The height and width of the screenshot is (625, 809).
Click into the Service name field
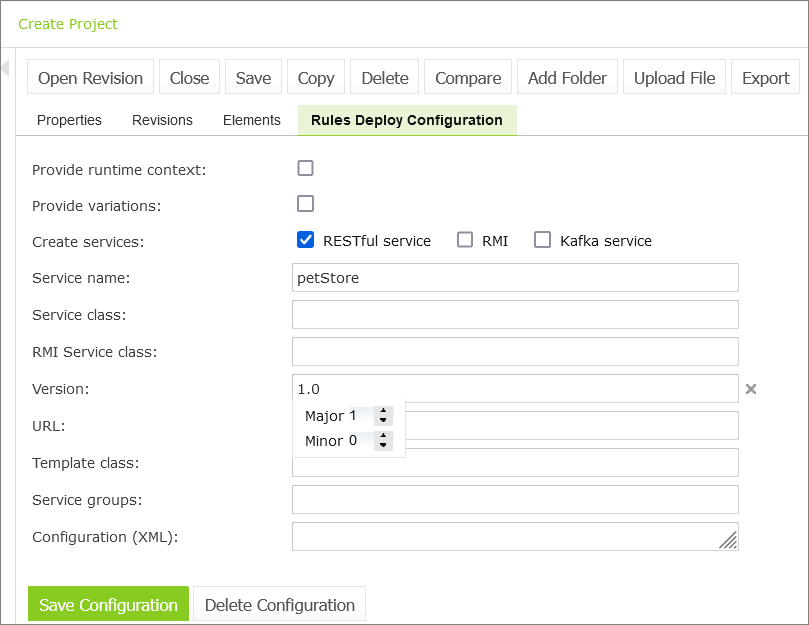coord(515,278)
